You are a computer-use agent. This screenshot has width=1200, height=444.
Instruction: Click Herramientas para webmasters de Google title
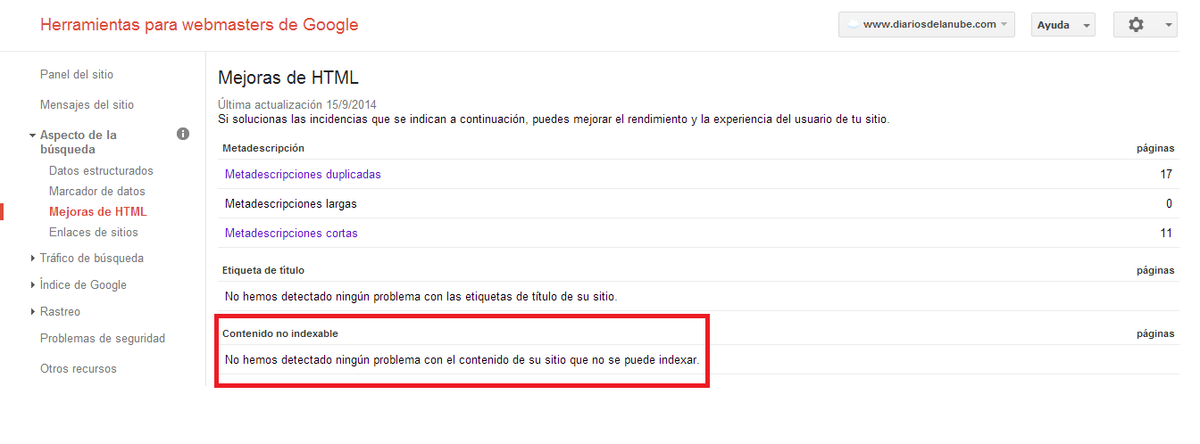pos(199,25)
